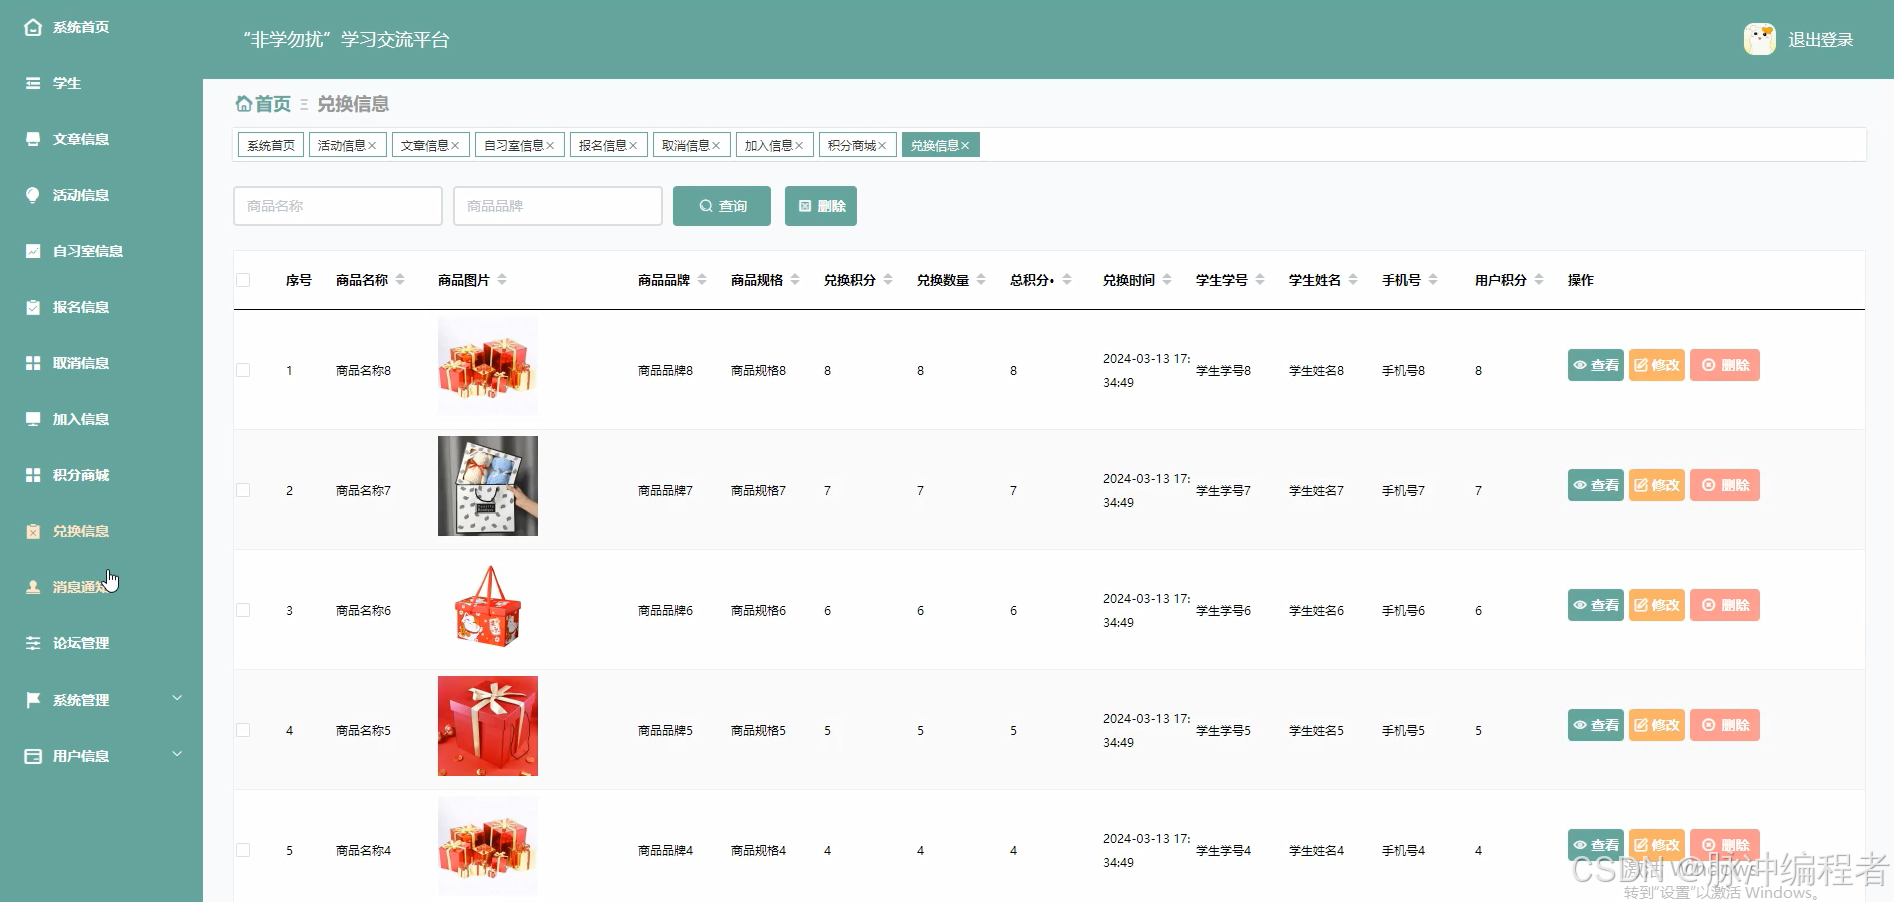Check the row checkbox for 商品名称8

(243, 370)
